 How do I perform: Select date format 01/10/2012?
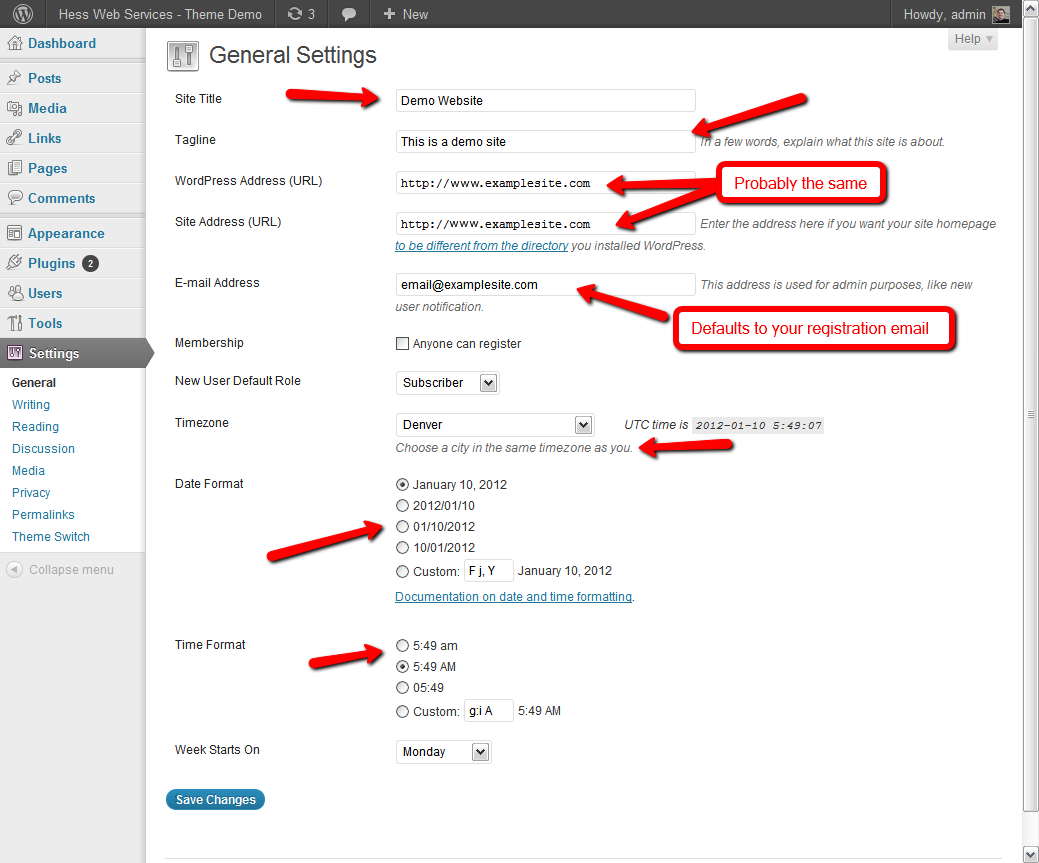402,527
